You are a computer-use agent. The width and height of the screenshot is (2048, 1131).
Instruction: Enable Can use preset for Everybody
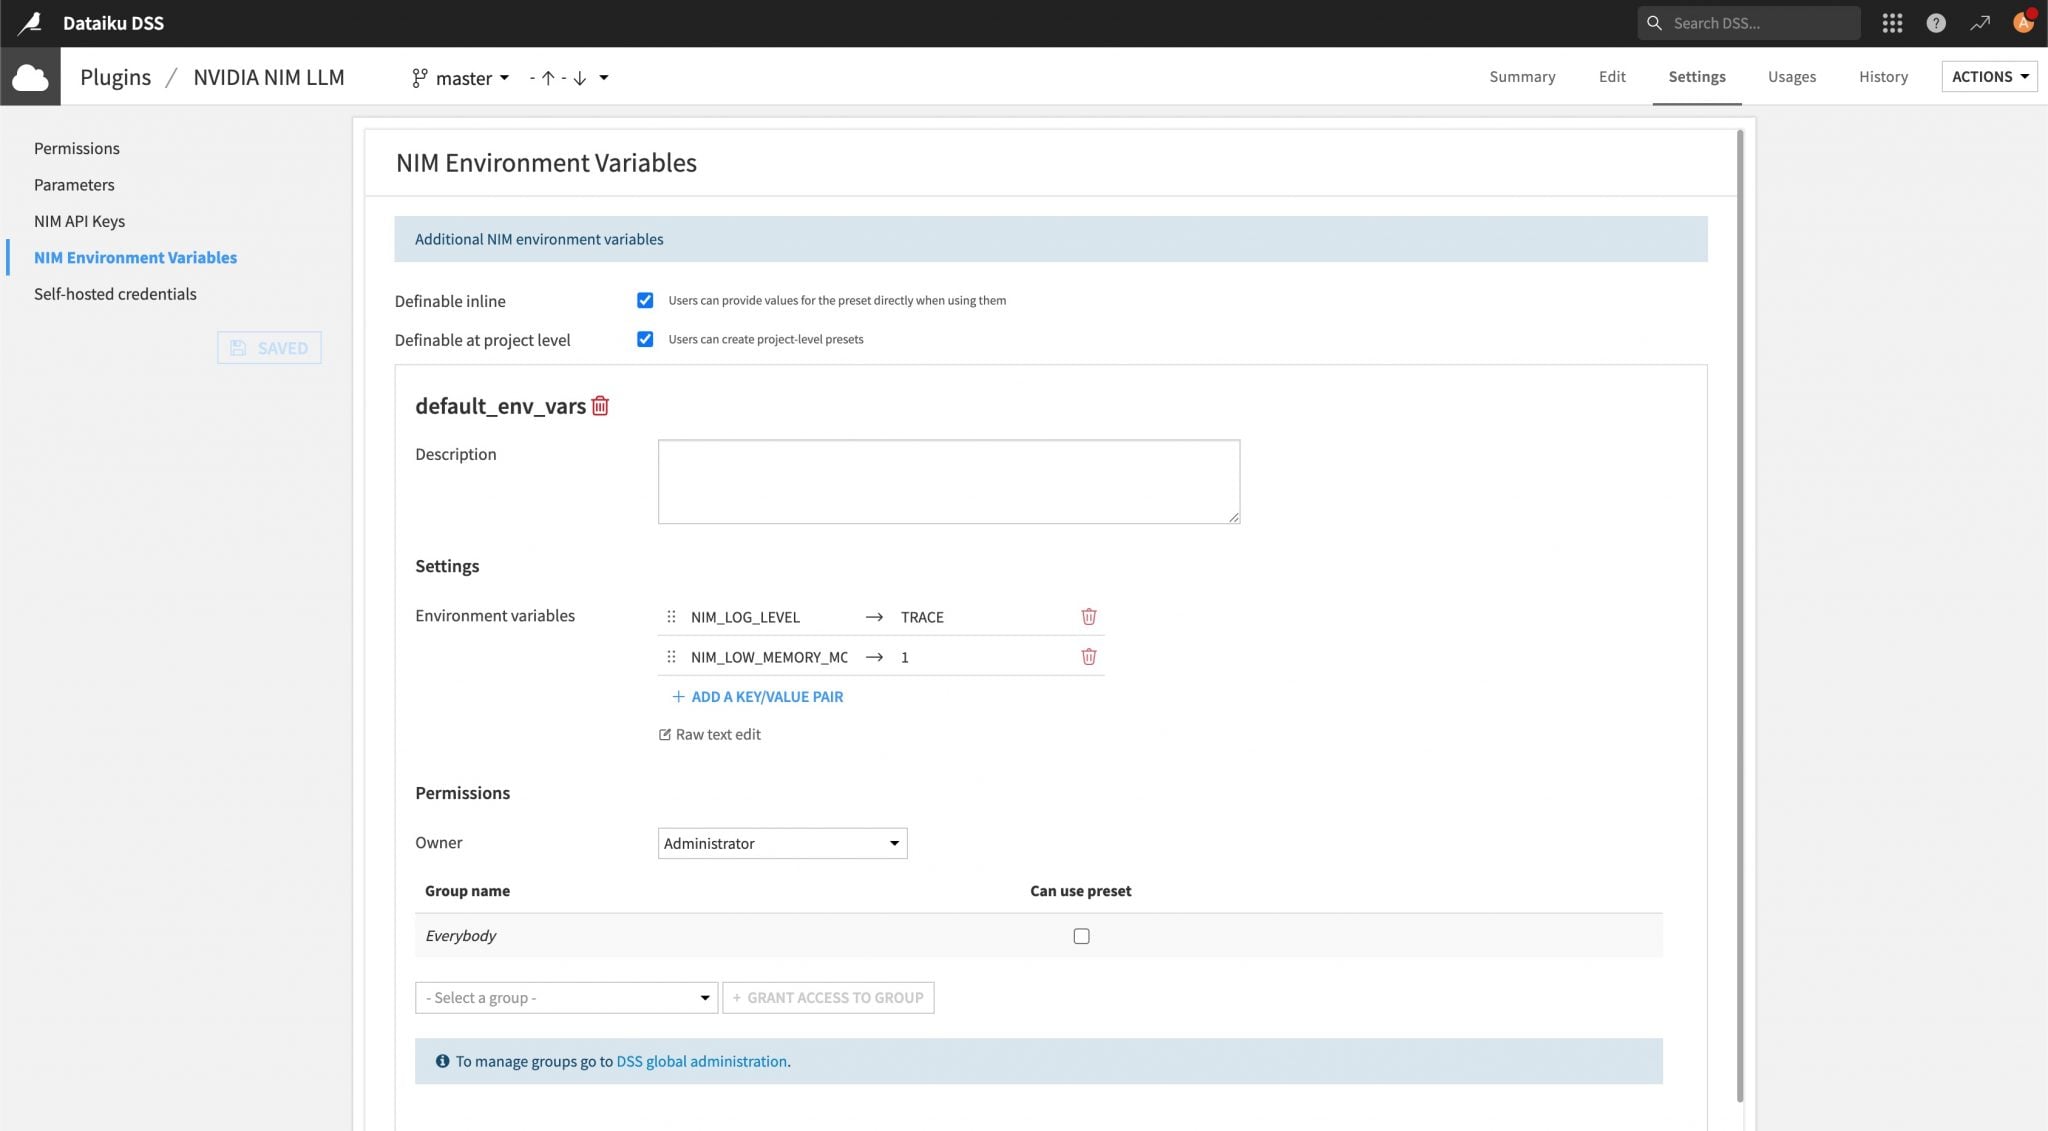click(1081, 936)
